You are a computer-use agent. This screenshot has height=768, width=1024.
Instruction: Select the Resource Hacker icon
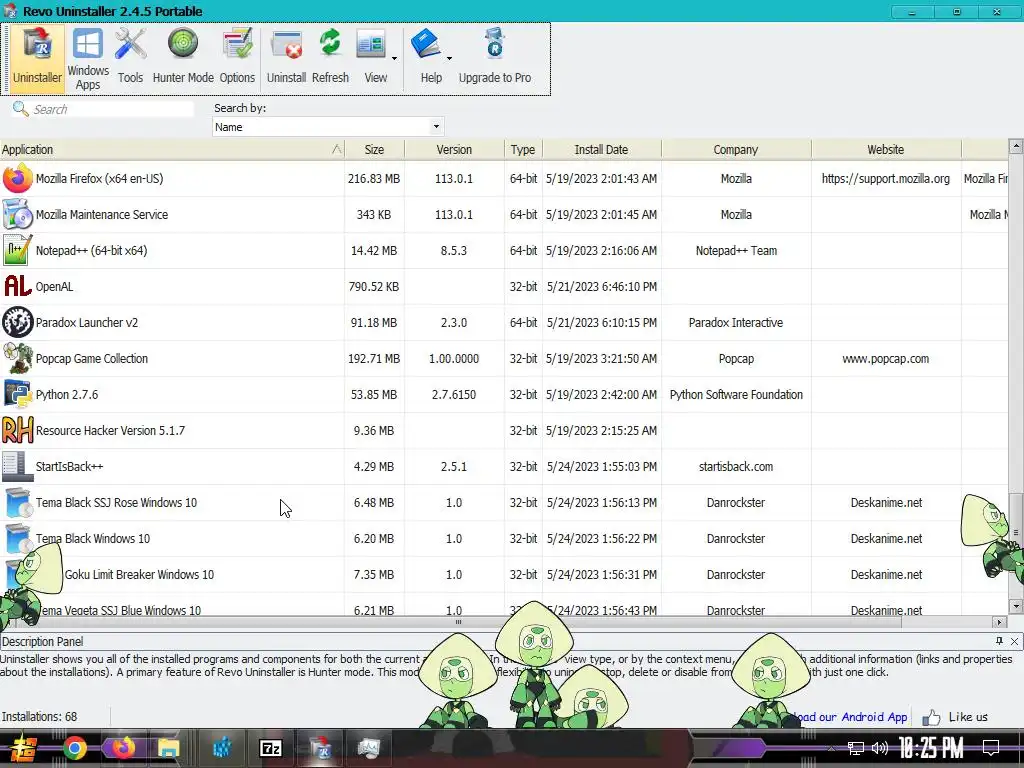[17, 430]
